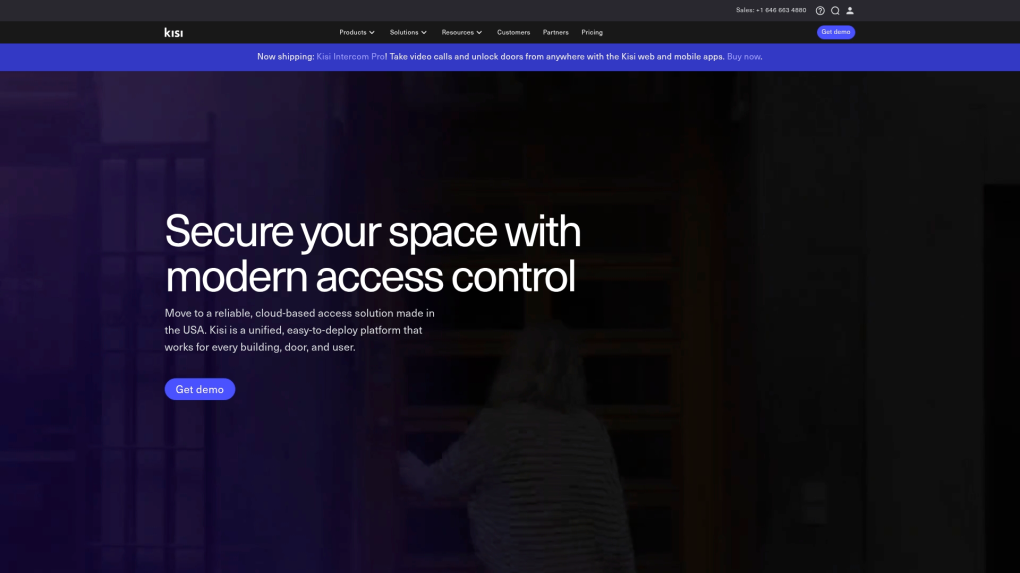Follow the Kisi Intercom Pro link

click(351, 57)
